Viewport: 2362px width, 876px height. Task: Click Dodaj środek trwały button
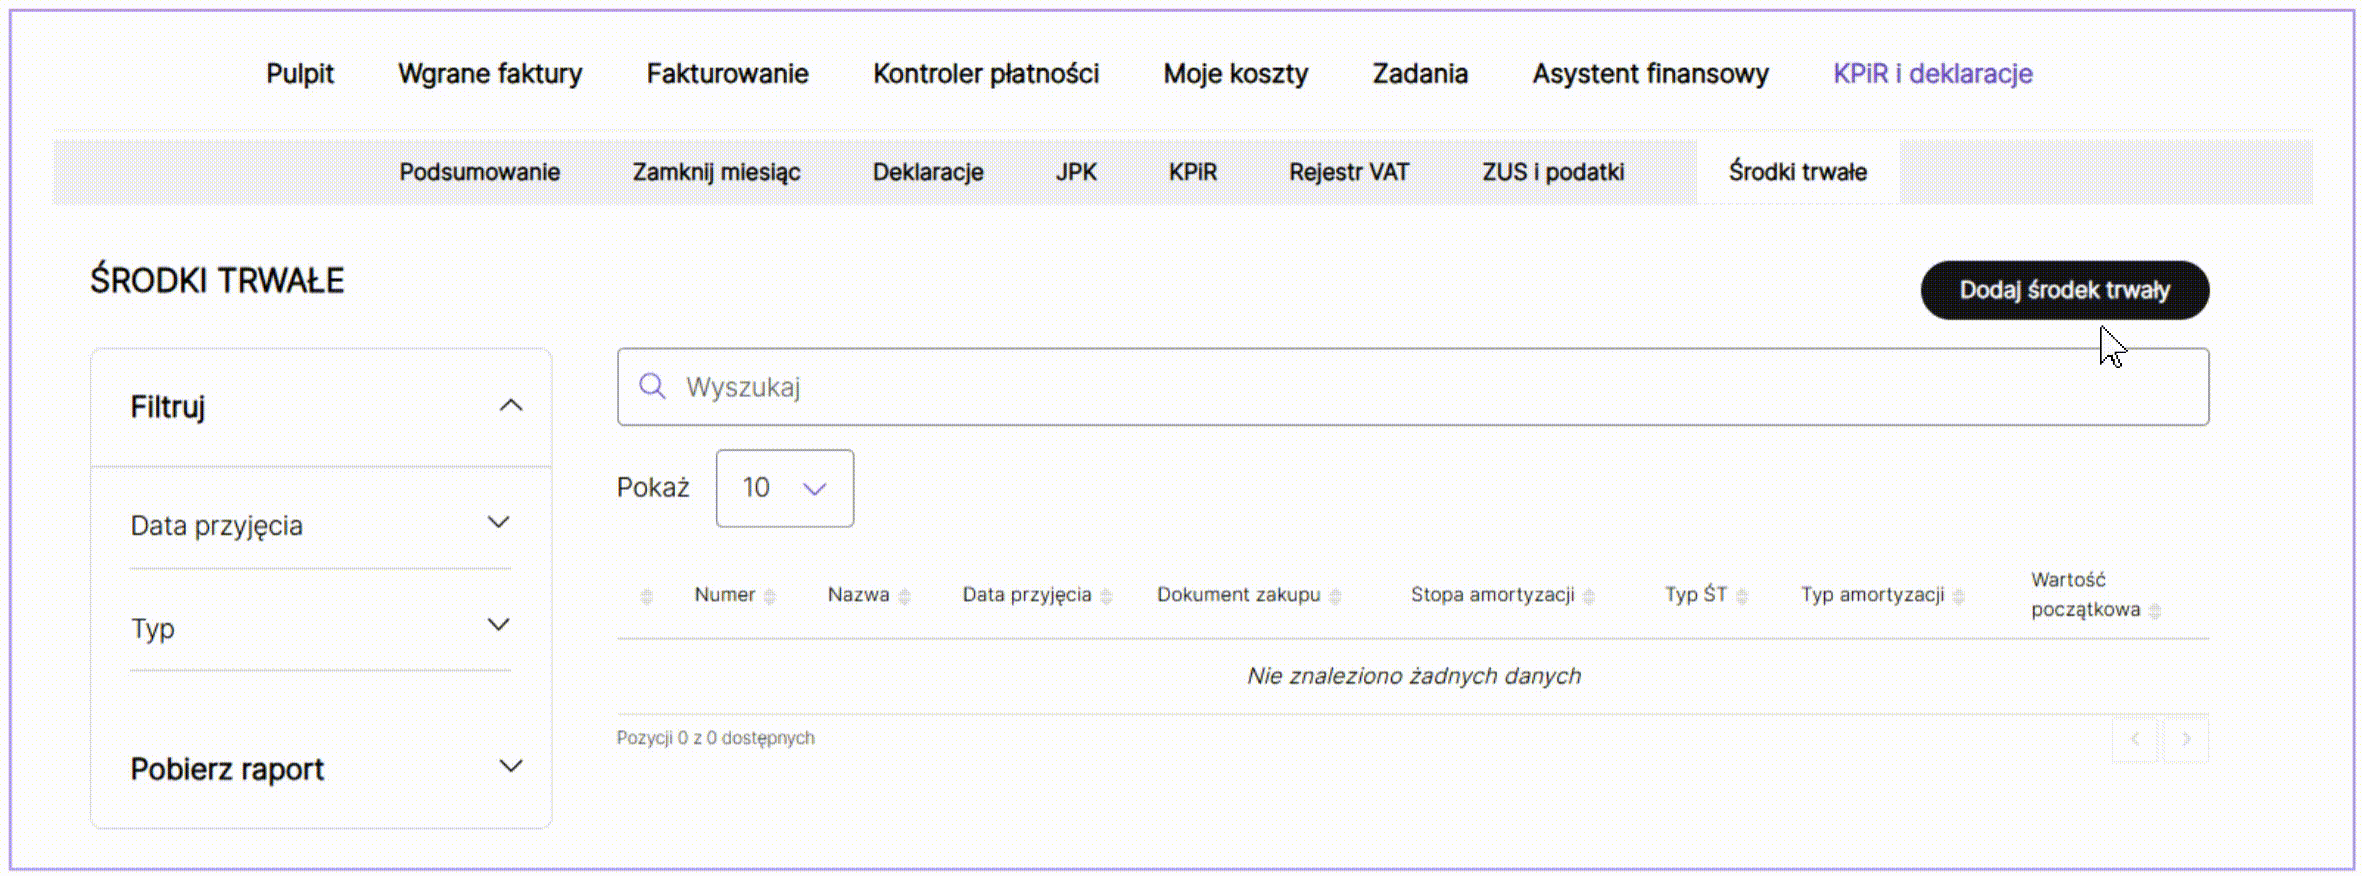[x=2065, y=290]
